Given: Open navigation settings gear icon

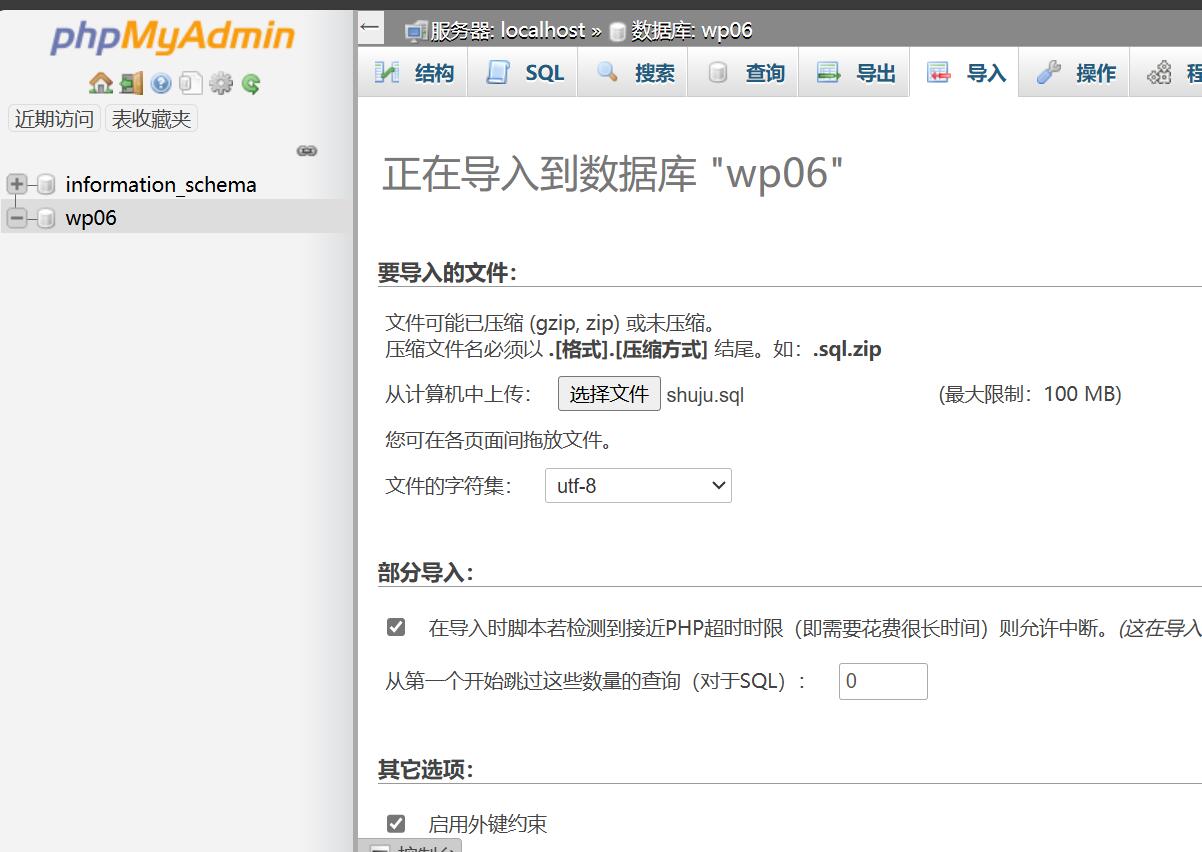Looking at the screenshot, I should click(221, 84).
